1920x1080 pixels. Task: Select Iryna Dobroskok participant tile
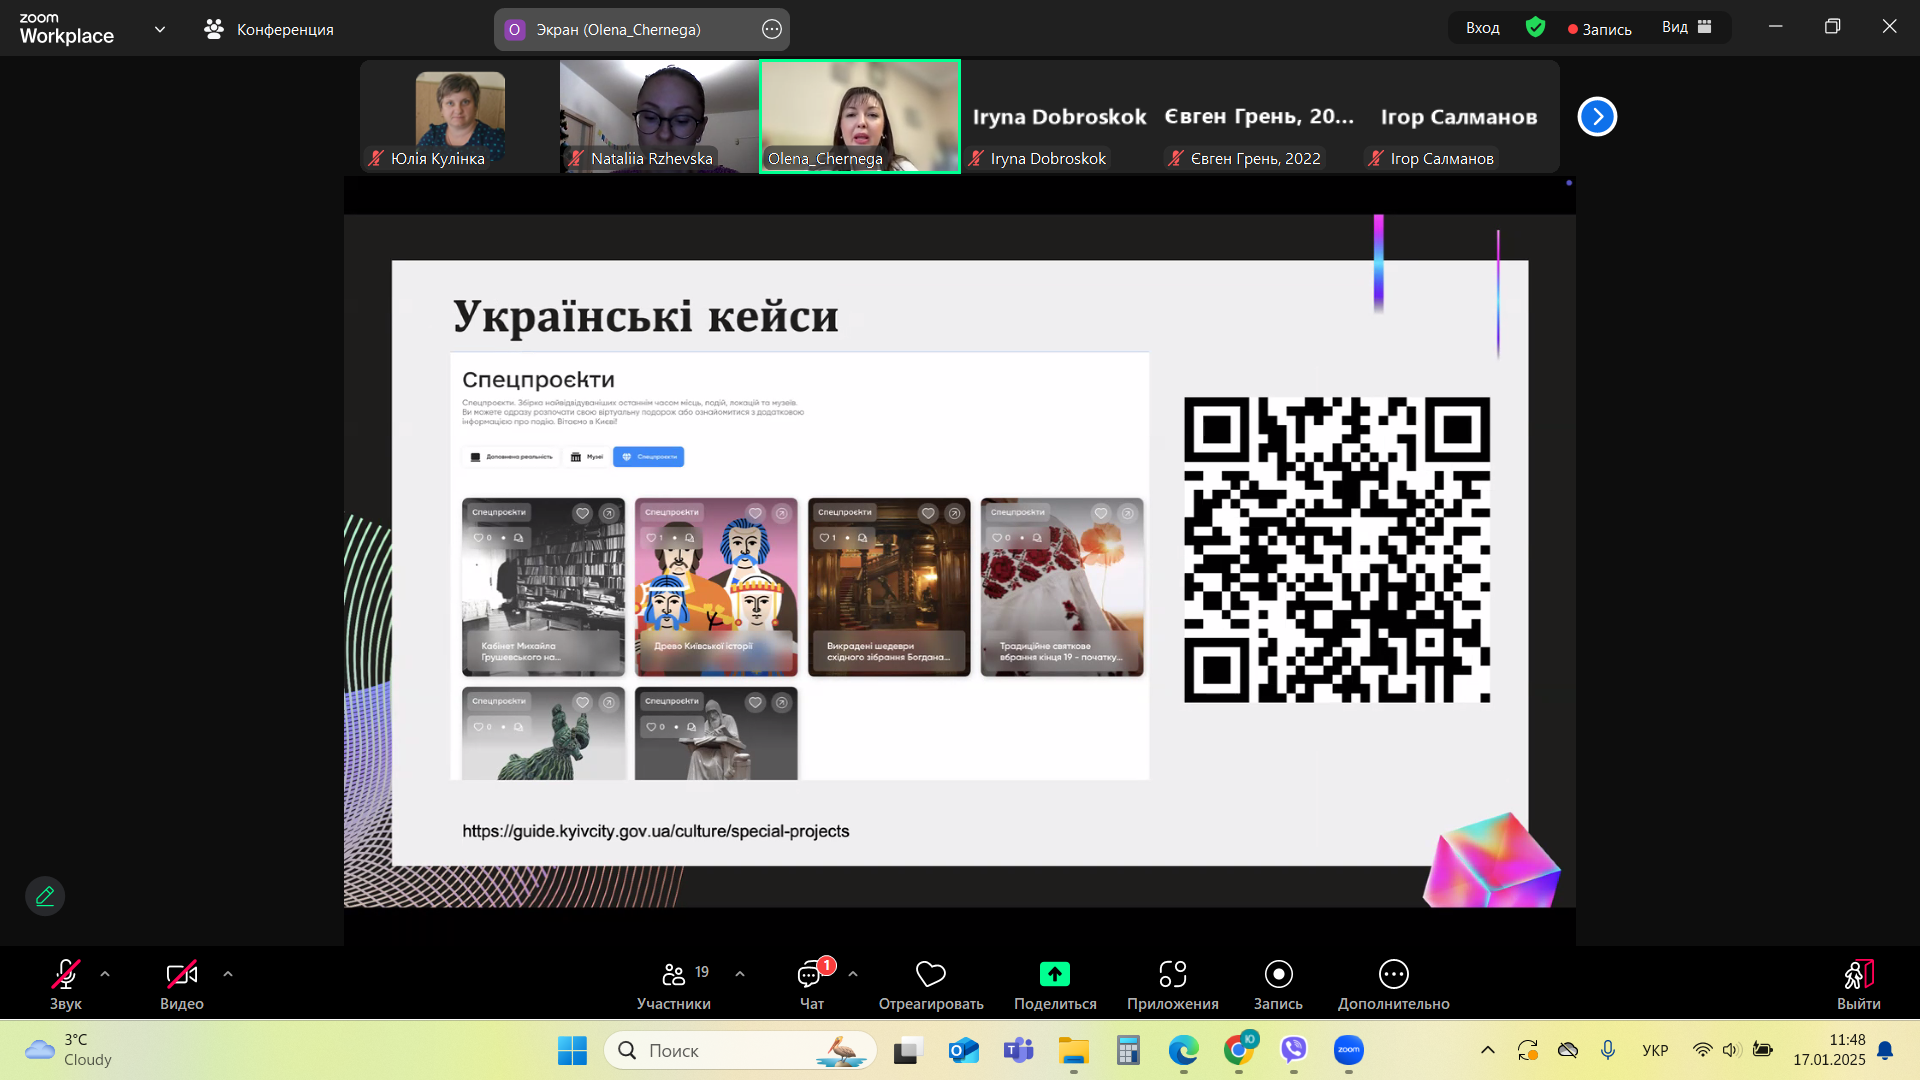tap(1060, 117)
